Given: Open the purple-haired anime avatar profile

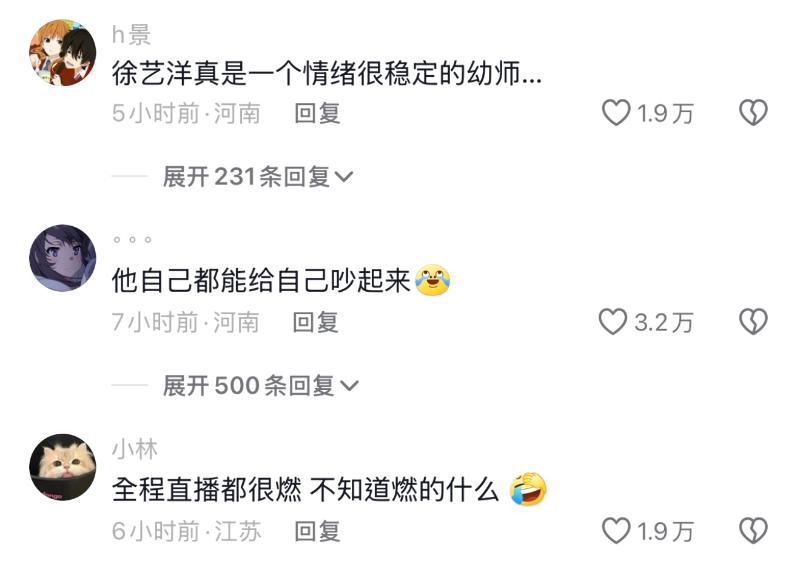Looking at the screenshot, I should [63, 258].
